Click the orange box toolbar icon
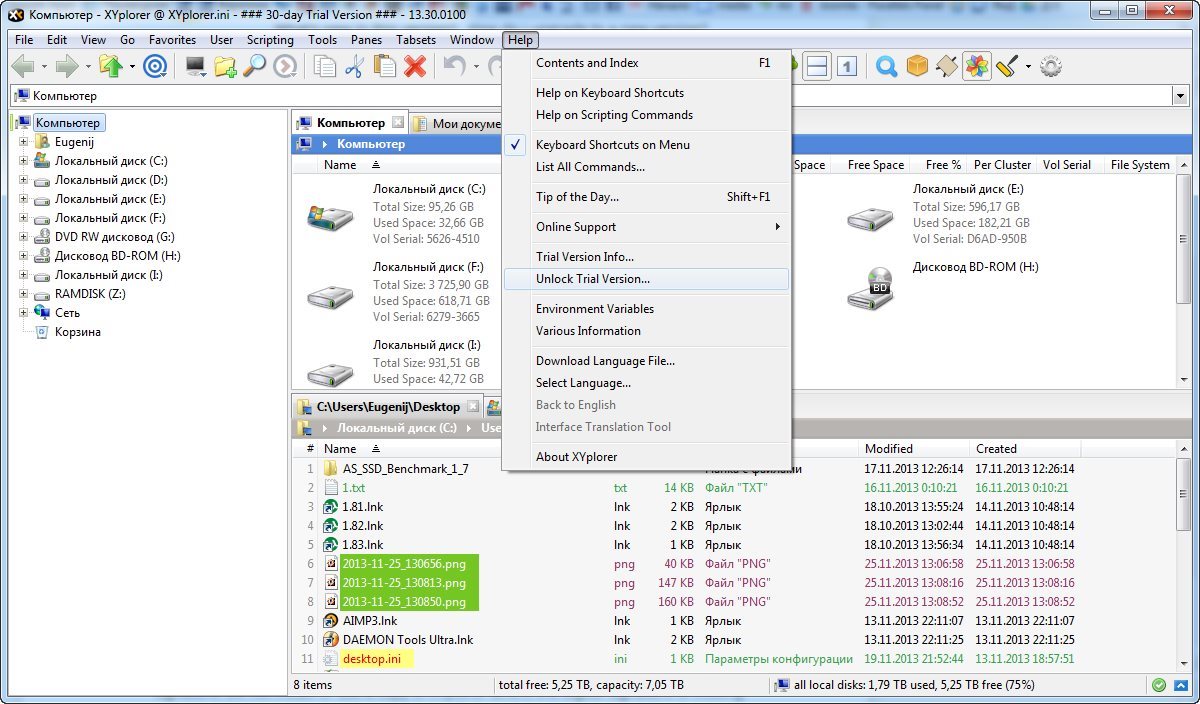The image size is (1200, 704). coord(917,67)
